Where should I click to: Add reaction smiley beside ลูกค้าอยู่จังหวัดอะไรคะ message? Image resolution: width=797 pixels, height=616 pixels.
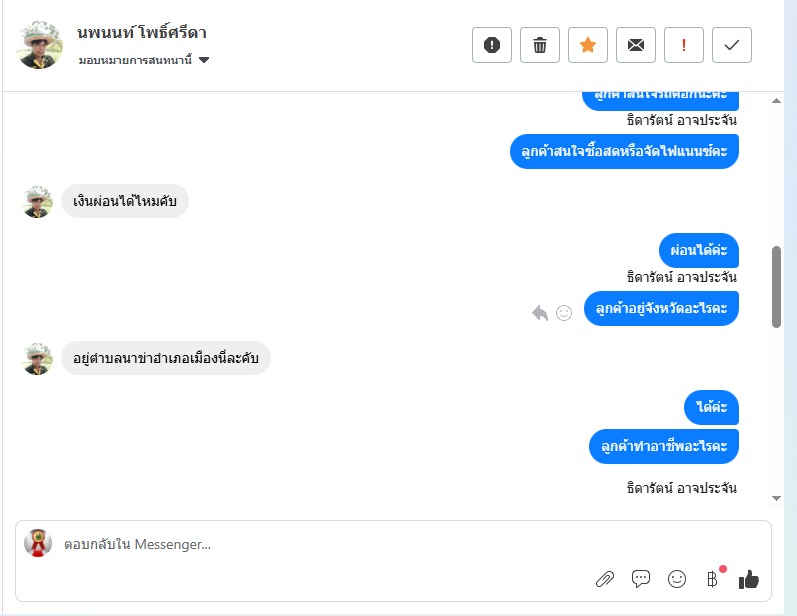(x=564, y=313)
